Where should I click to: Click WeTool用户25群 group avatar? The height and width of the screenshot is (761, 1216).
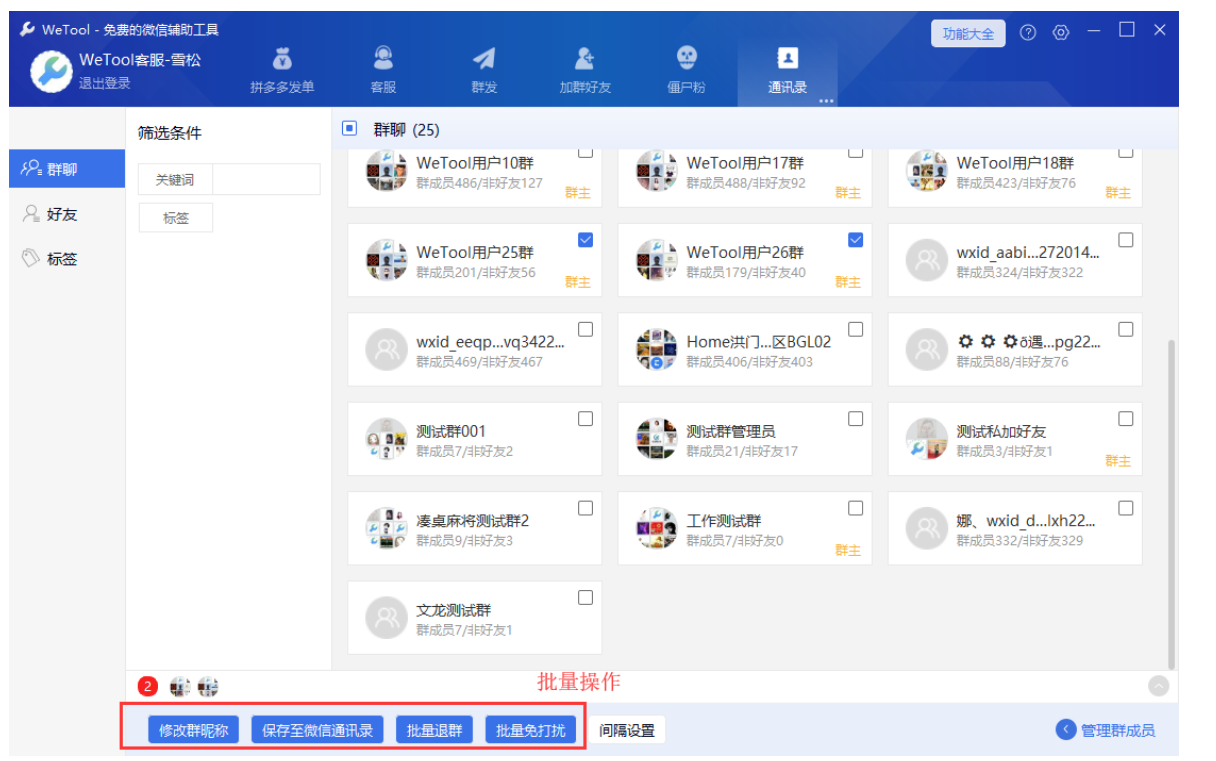tap(386, 260)
